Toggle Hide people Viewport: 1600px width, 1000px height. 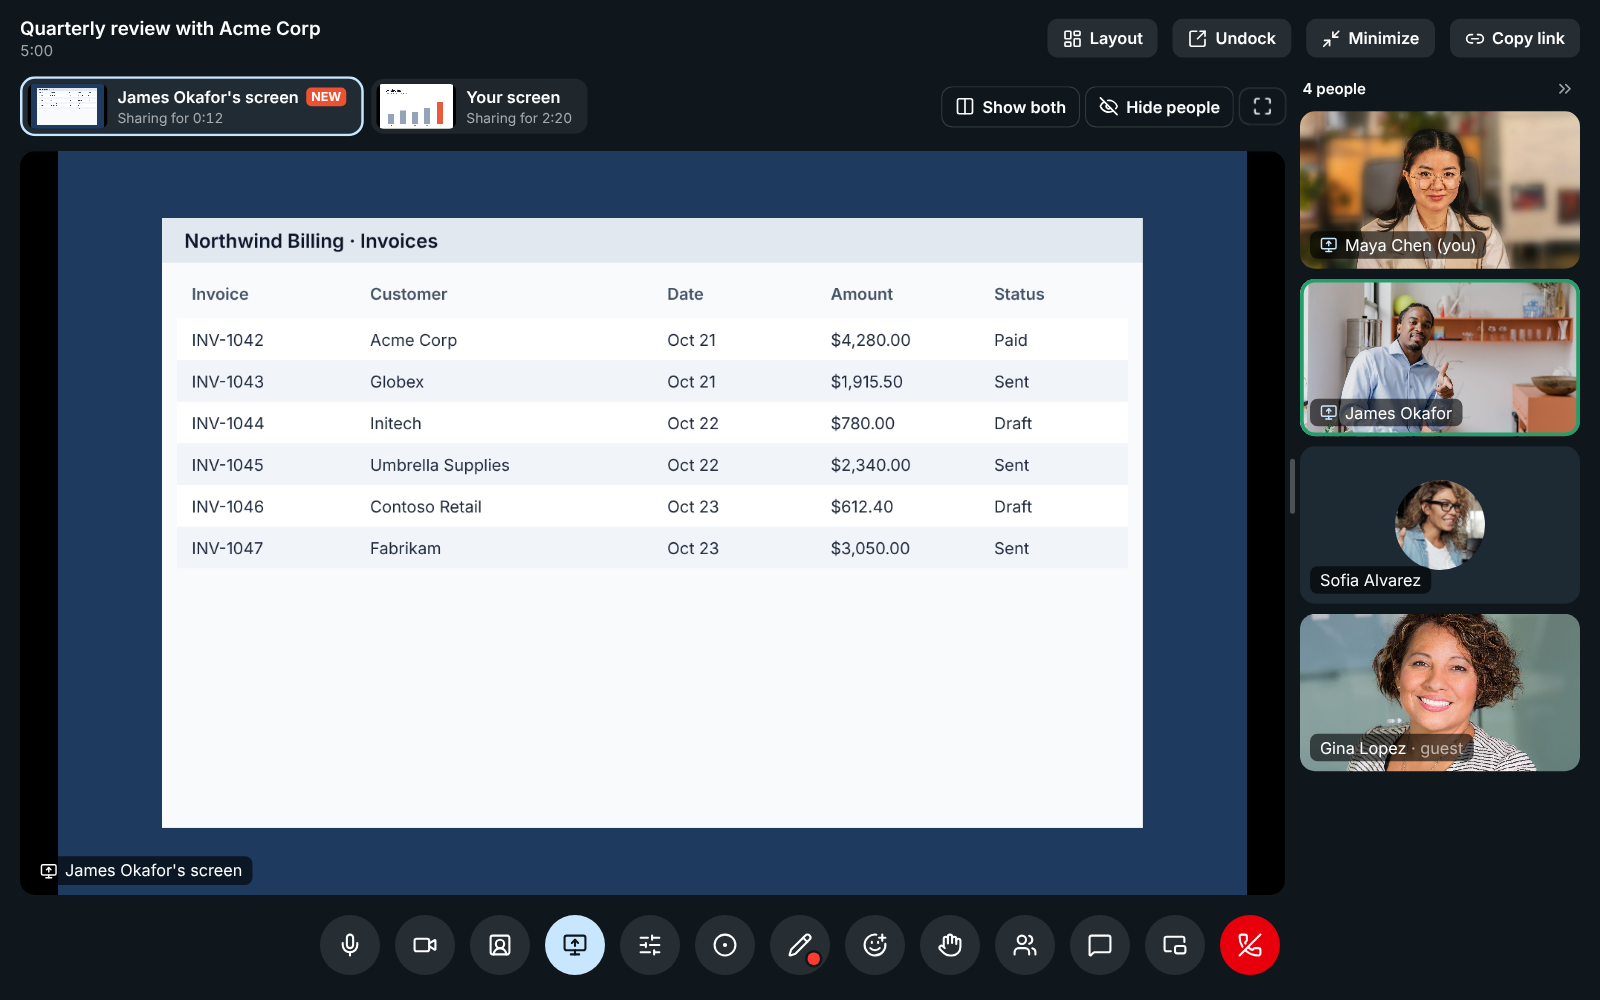[1159, 107]
